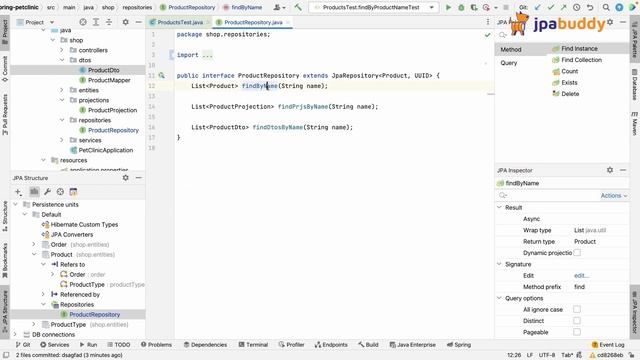Open the Event Log
640x360 pixels.
[x=608, y=344]
